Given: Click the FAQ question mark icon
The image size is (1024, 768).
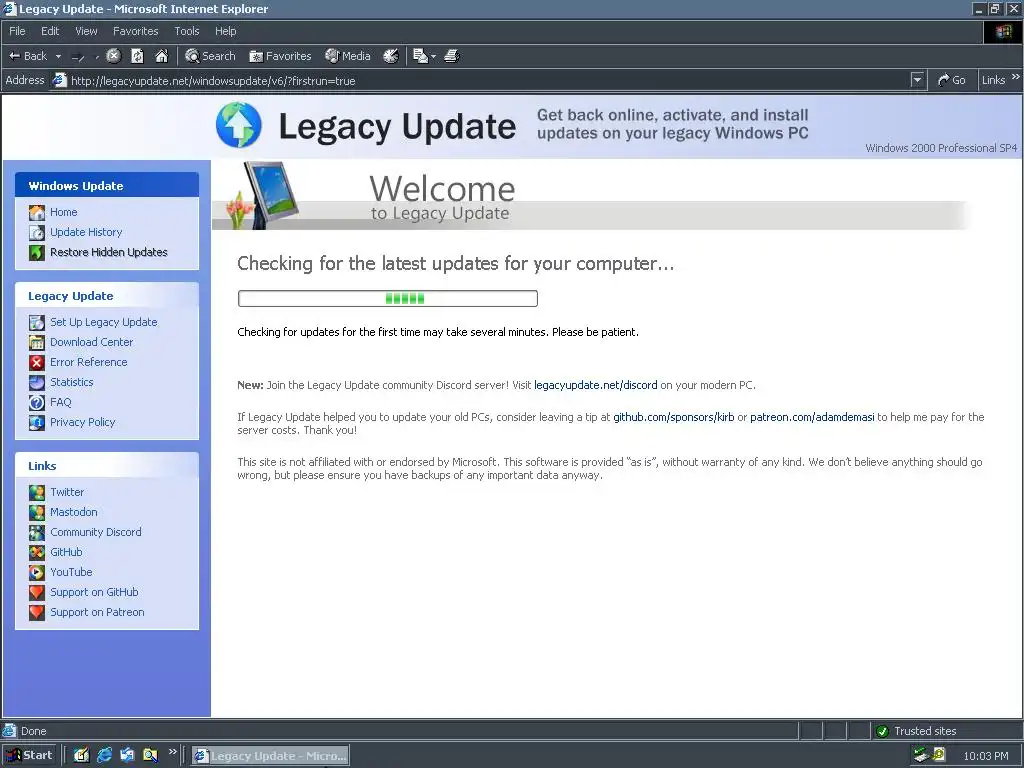Looking at the screenshot, I should tap(37, 402).
